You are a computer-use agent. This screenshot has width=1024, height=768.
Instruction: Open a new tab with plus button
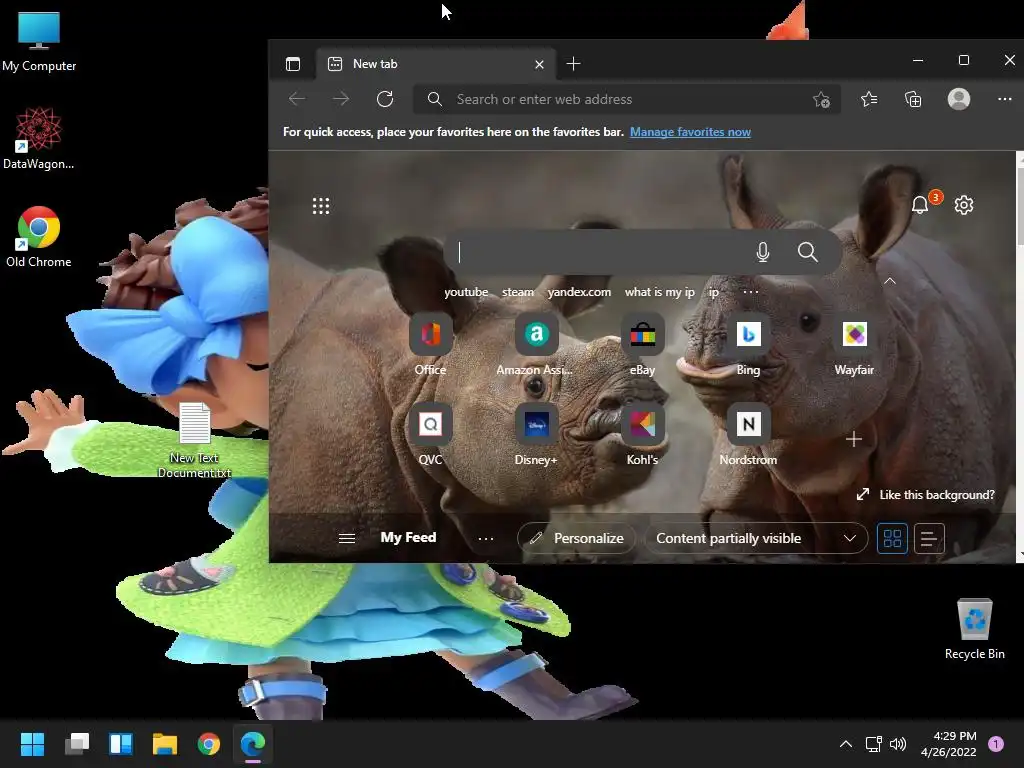573,64
